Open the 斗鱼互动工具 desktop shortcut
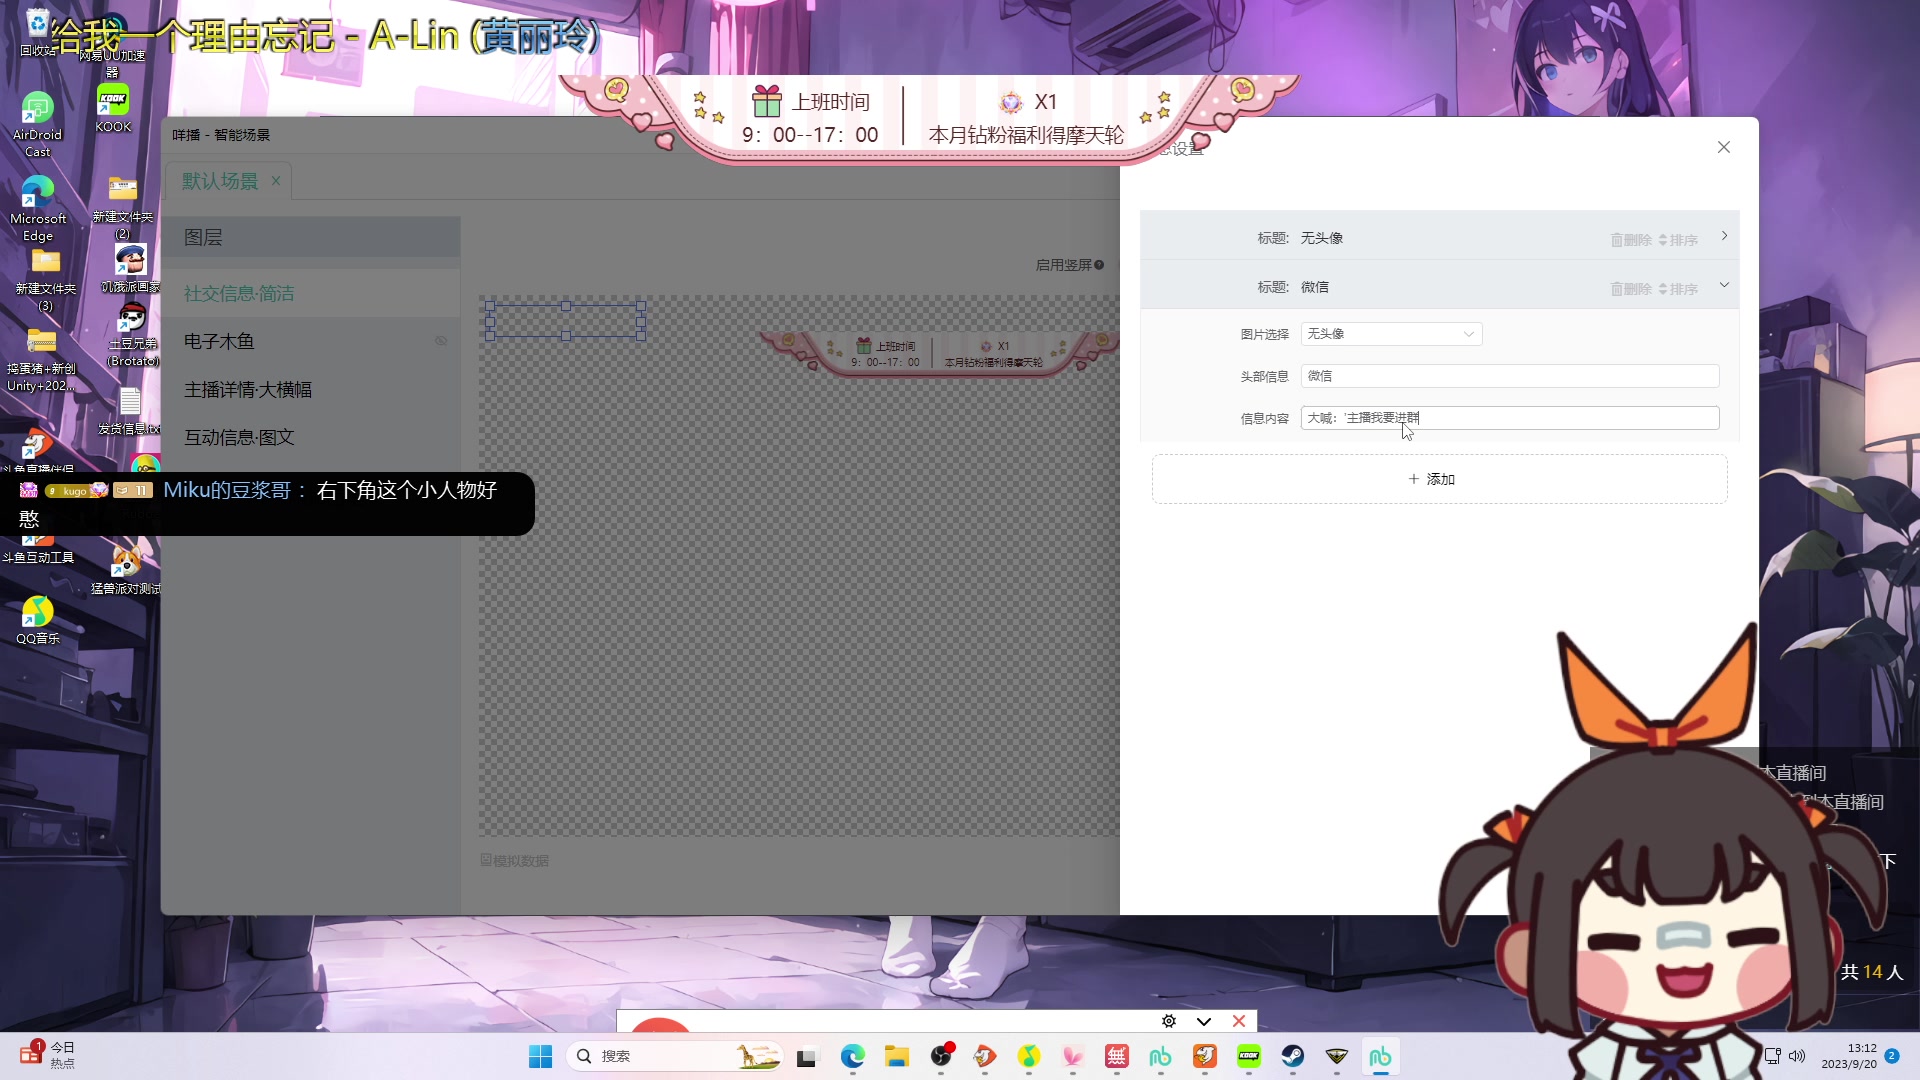 [37, 548]
